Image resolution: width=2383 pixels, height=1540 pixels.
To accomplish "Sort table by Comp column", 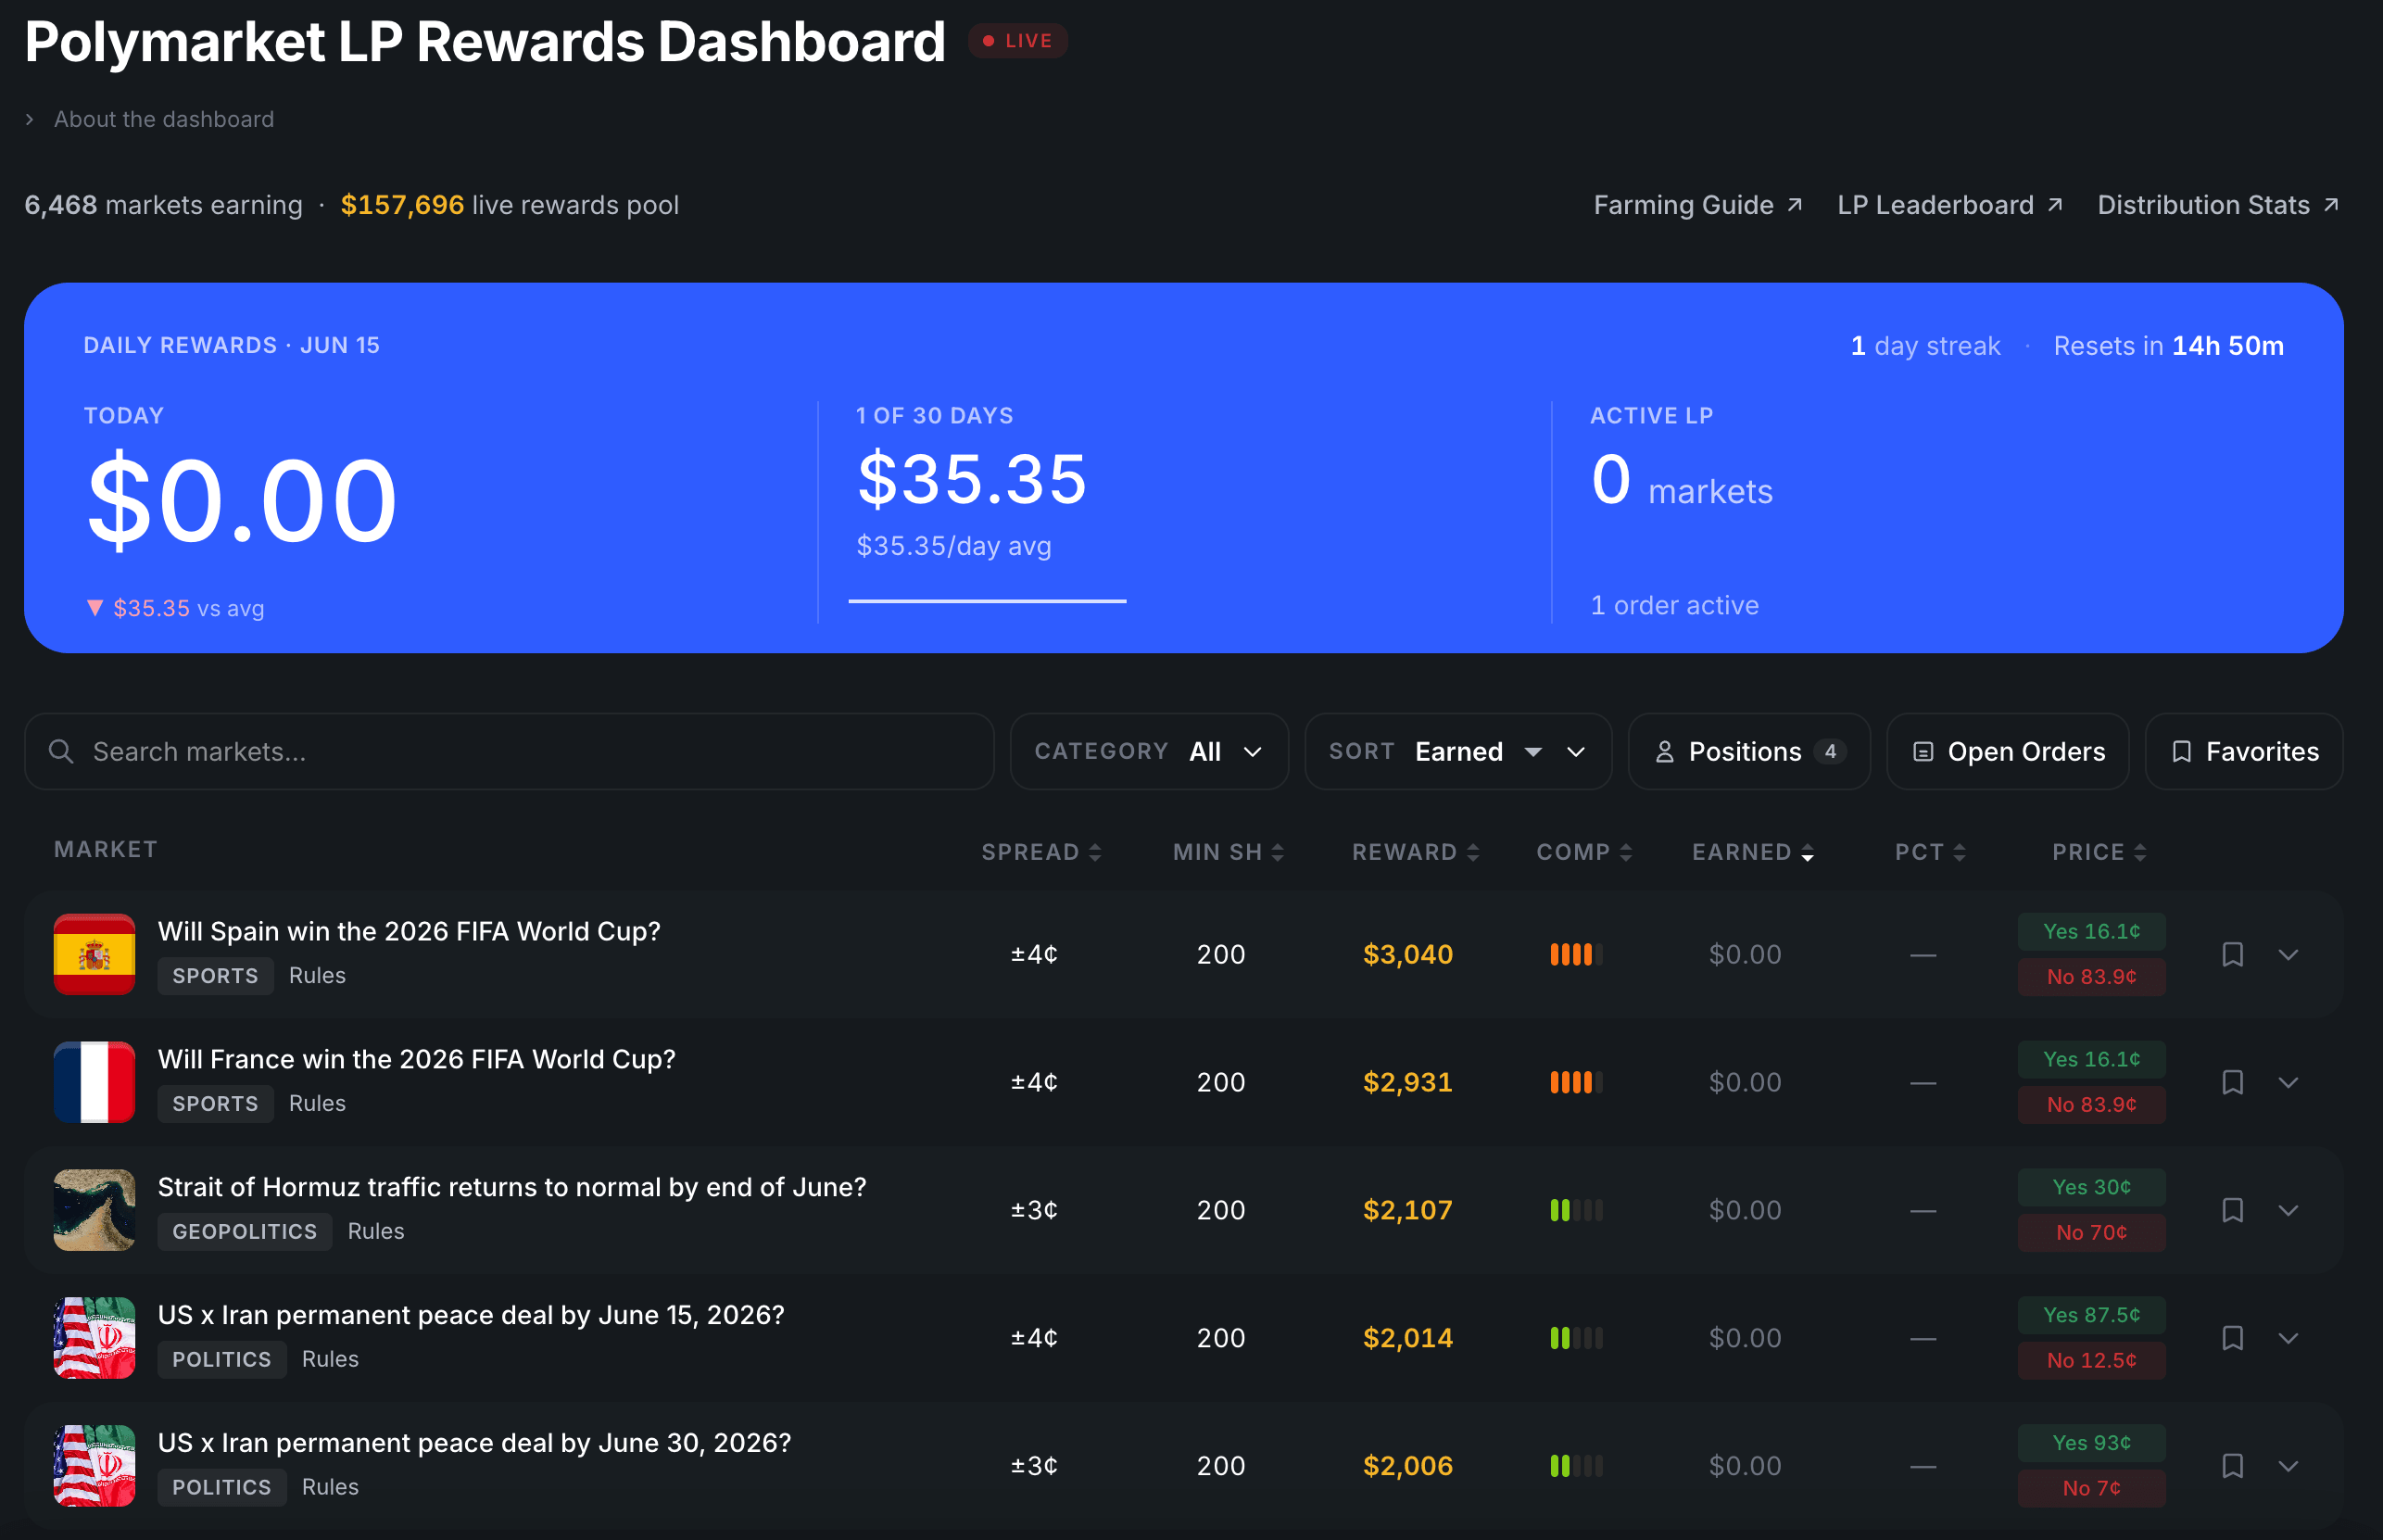I will coord(1584,852).
